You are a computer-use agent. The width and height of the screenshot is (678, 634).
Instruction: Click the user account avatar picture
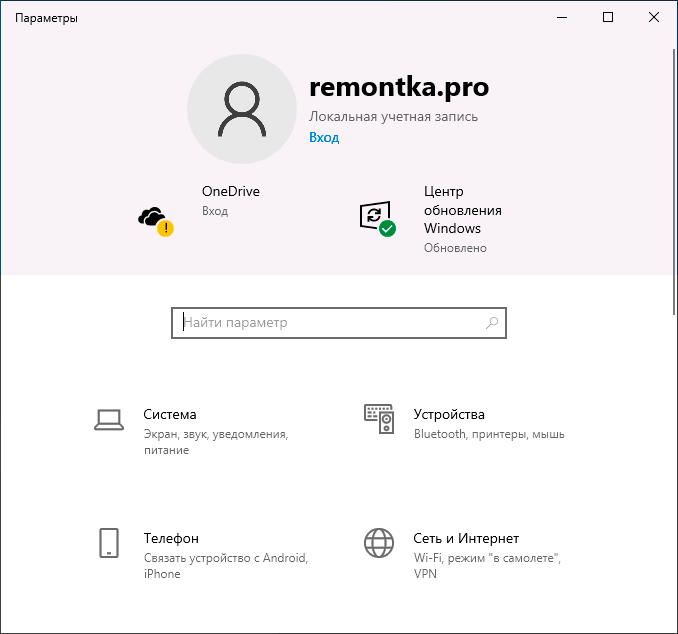242,109
